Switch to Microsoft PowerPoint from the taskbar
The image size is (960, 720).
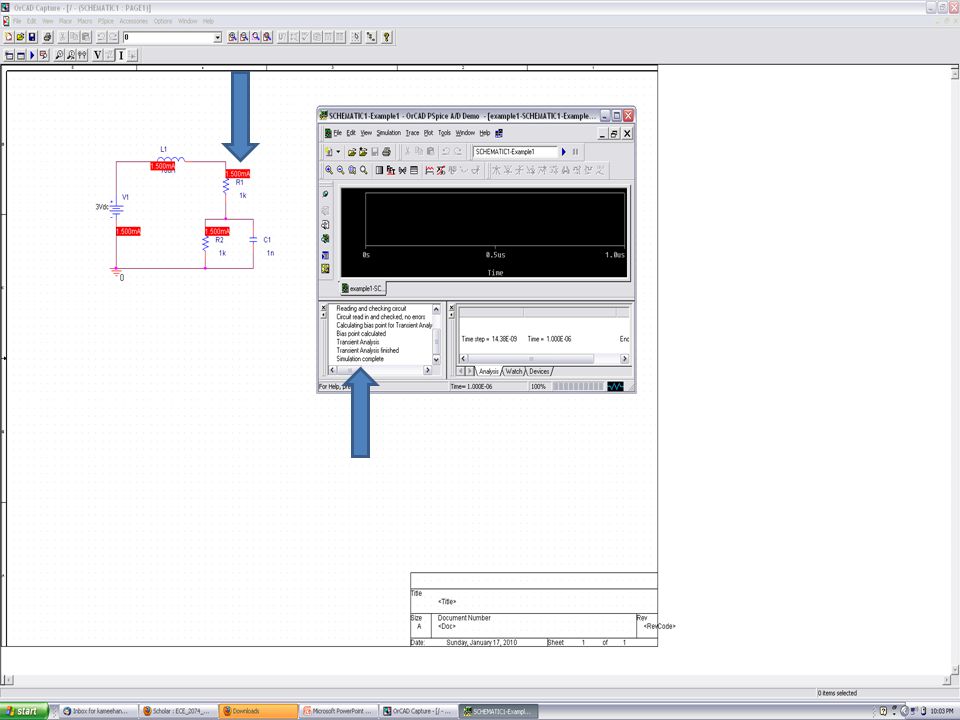click(x=338, y=711)
